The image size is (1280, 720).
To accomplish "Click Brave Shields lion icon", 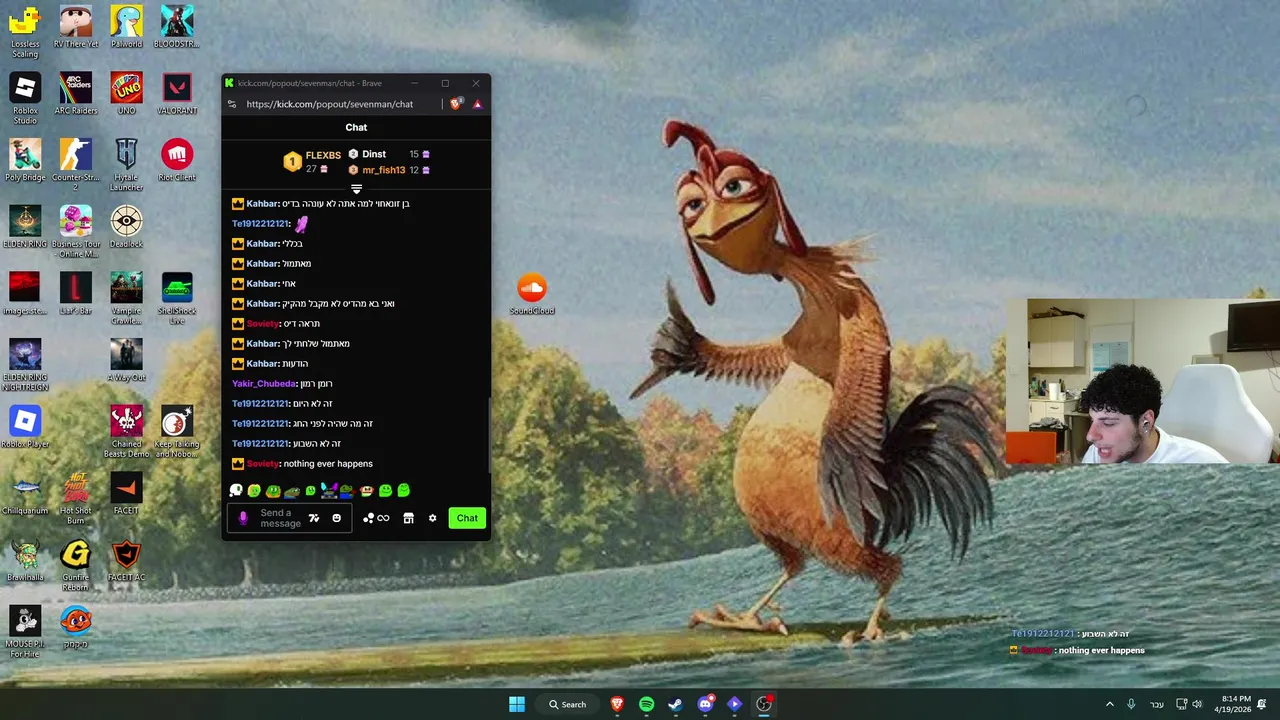I will click(456, 104).
